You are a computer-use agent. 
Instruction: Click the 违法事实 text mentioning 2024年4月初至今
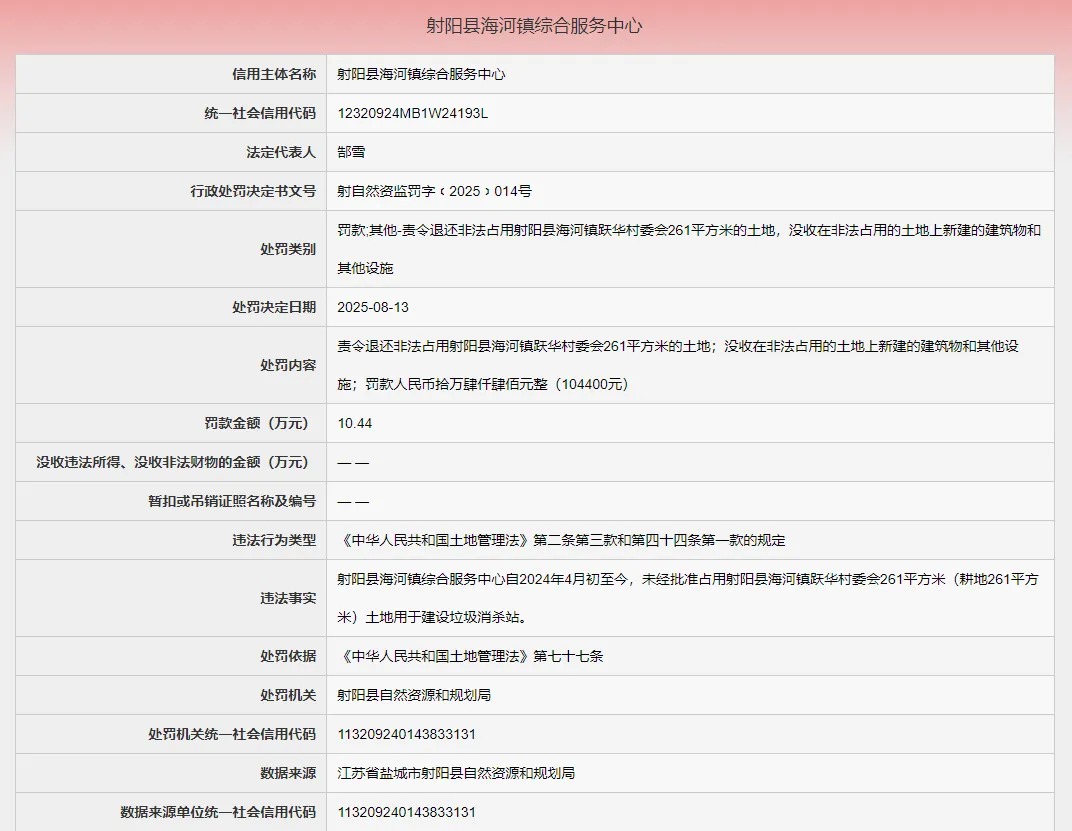(x=688, y=598)
